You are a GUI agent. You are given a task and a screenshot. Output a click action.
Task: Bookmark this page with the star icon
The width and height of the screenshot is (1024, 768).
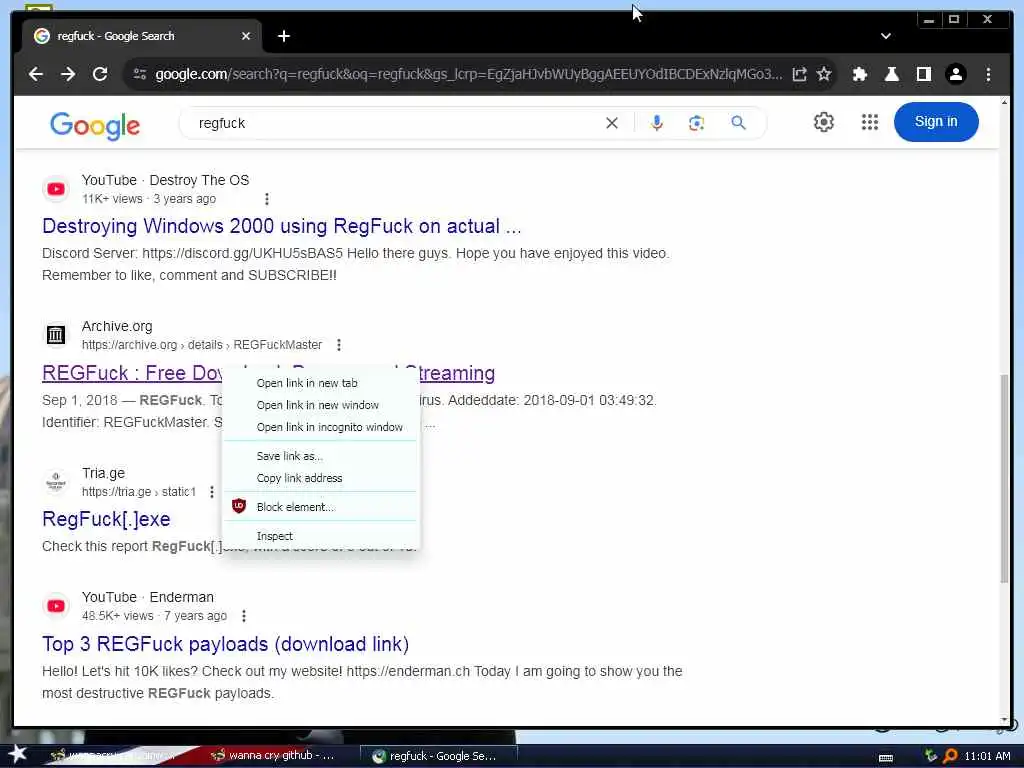pyautogui.click(x=824, y=74)
